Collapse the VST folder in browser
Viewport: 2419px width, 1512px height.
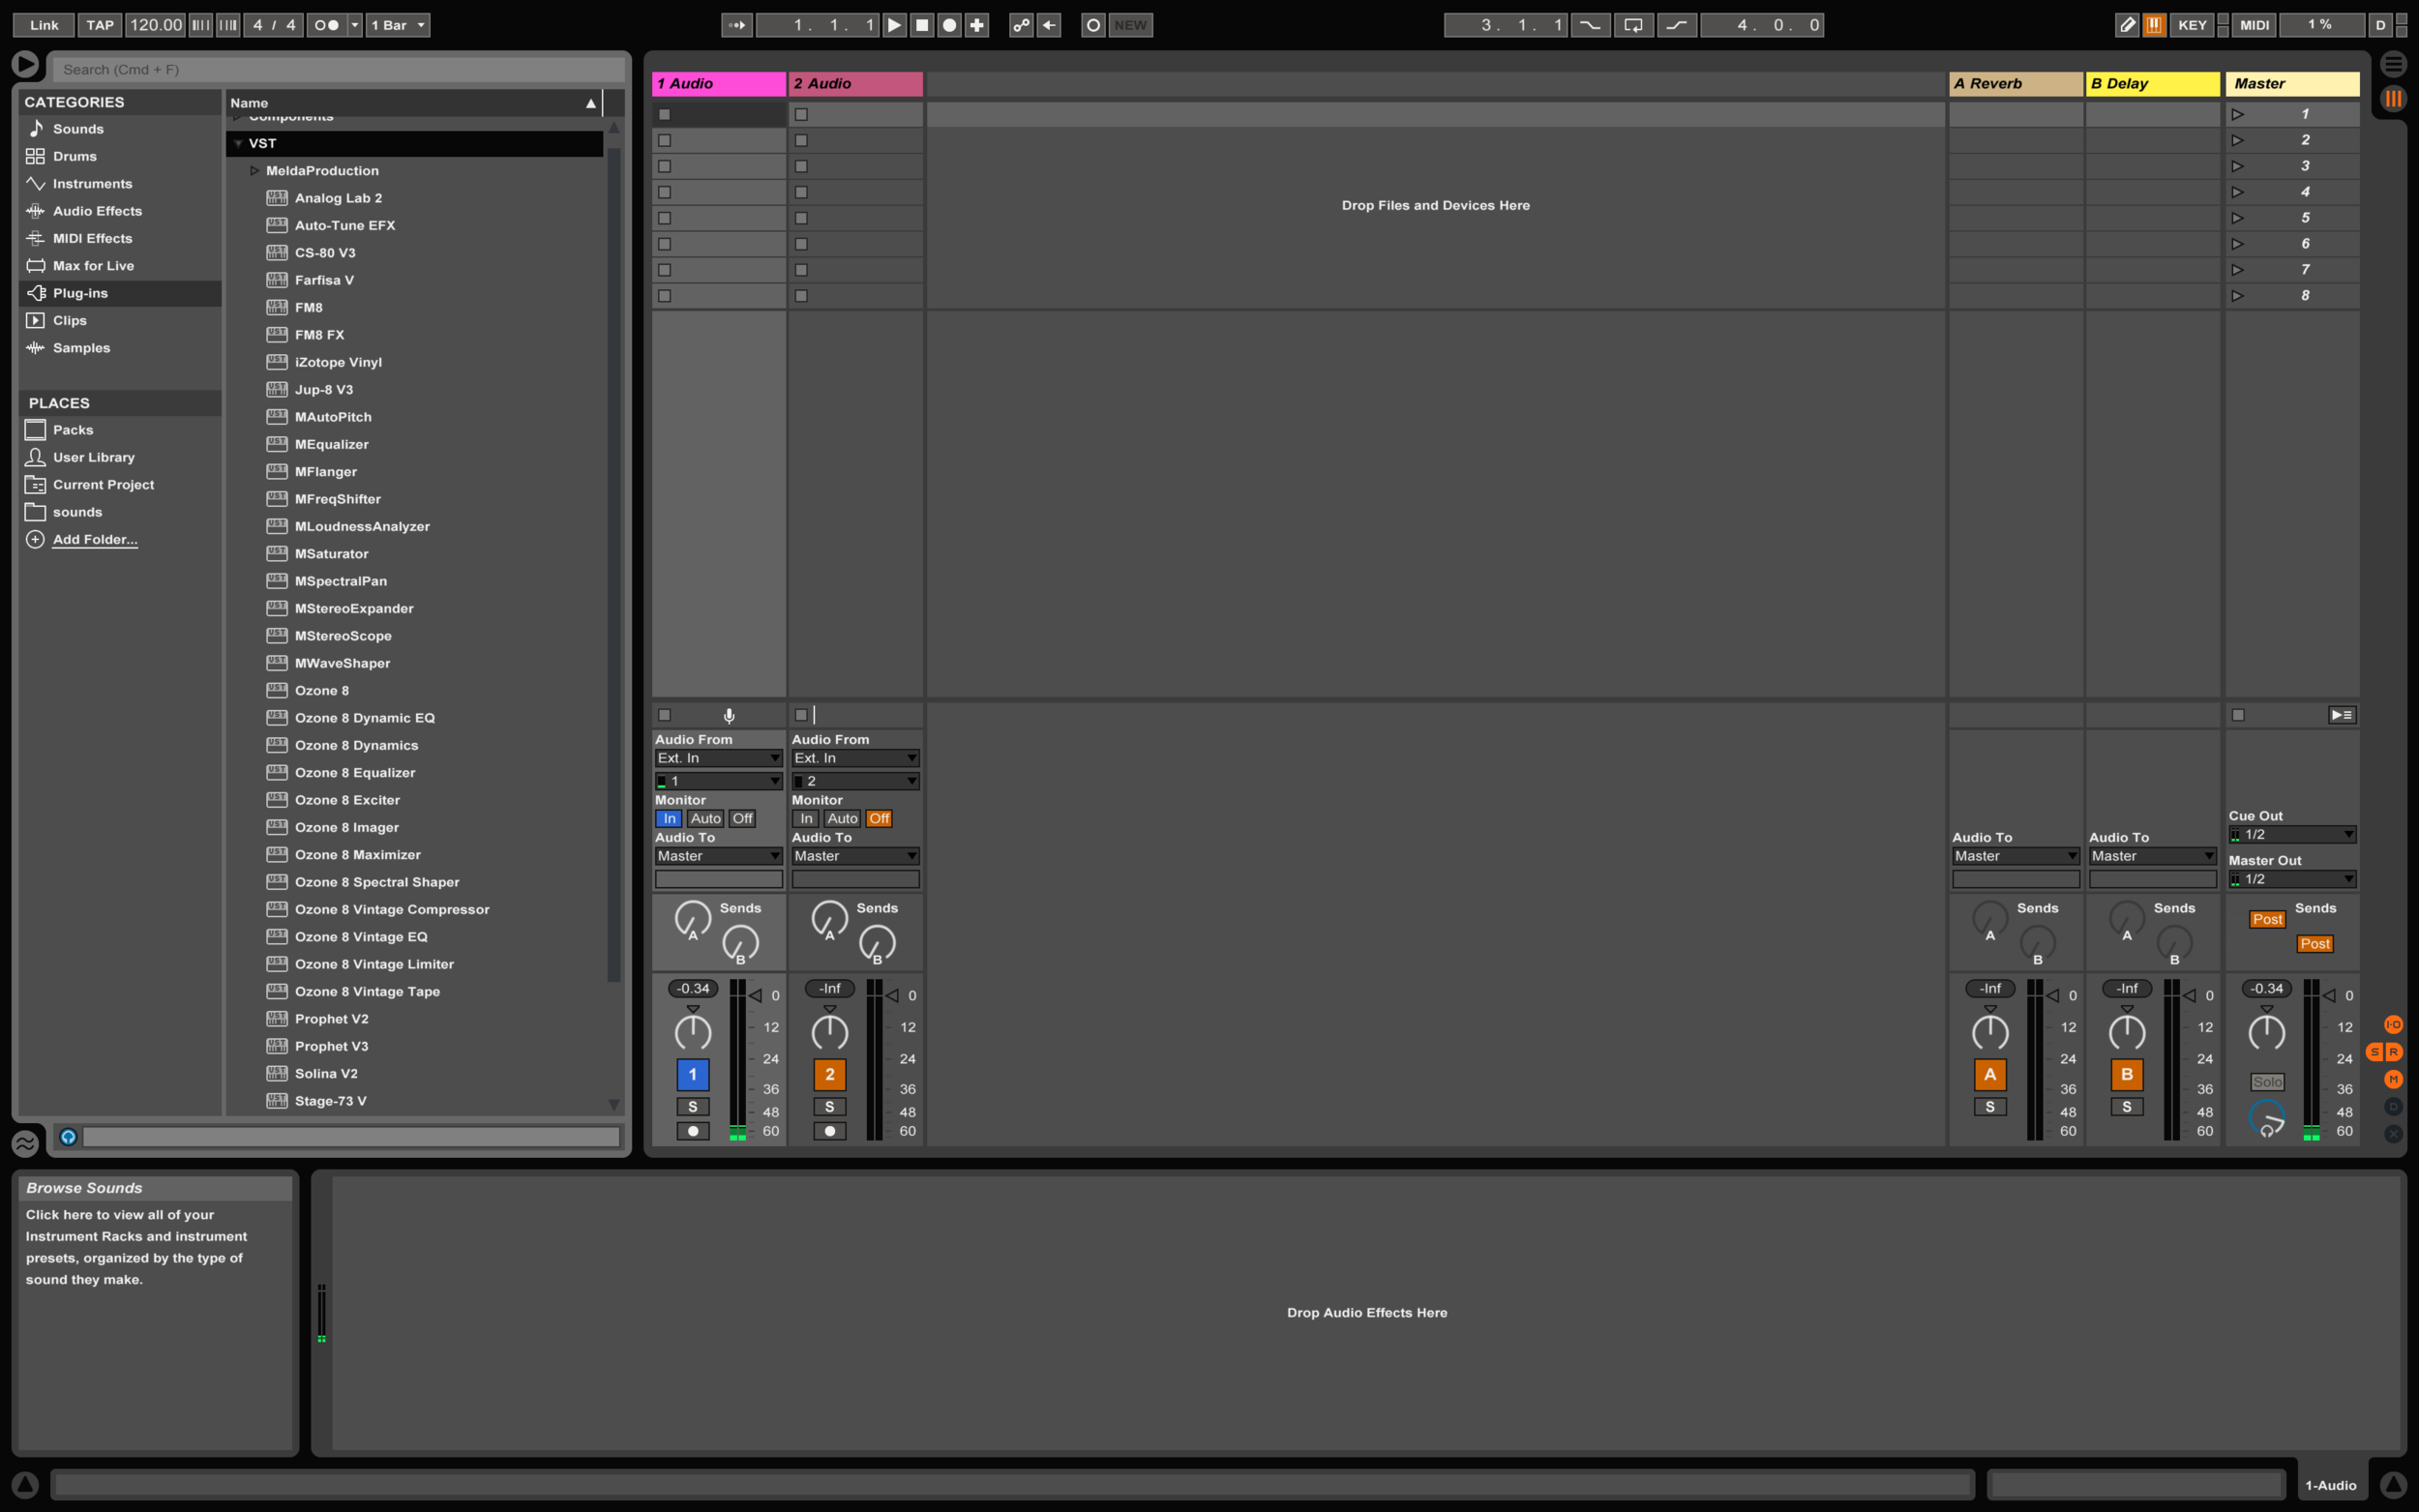(x=239, y=144)
